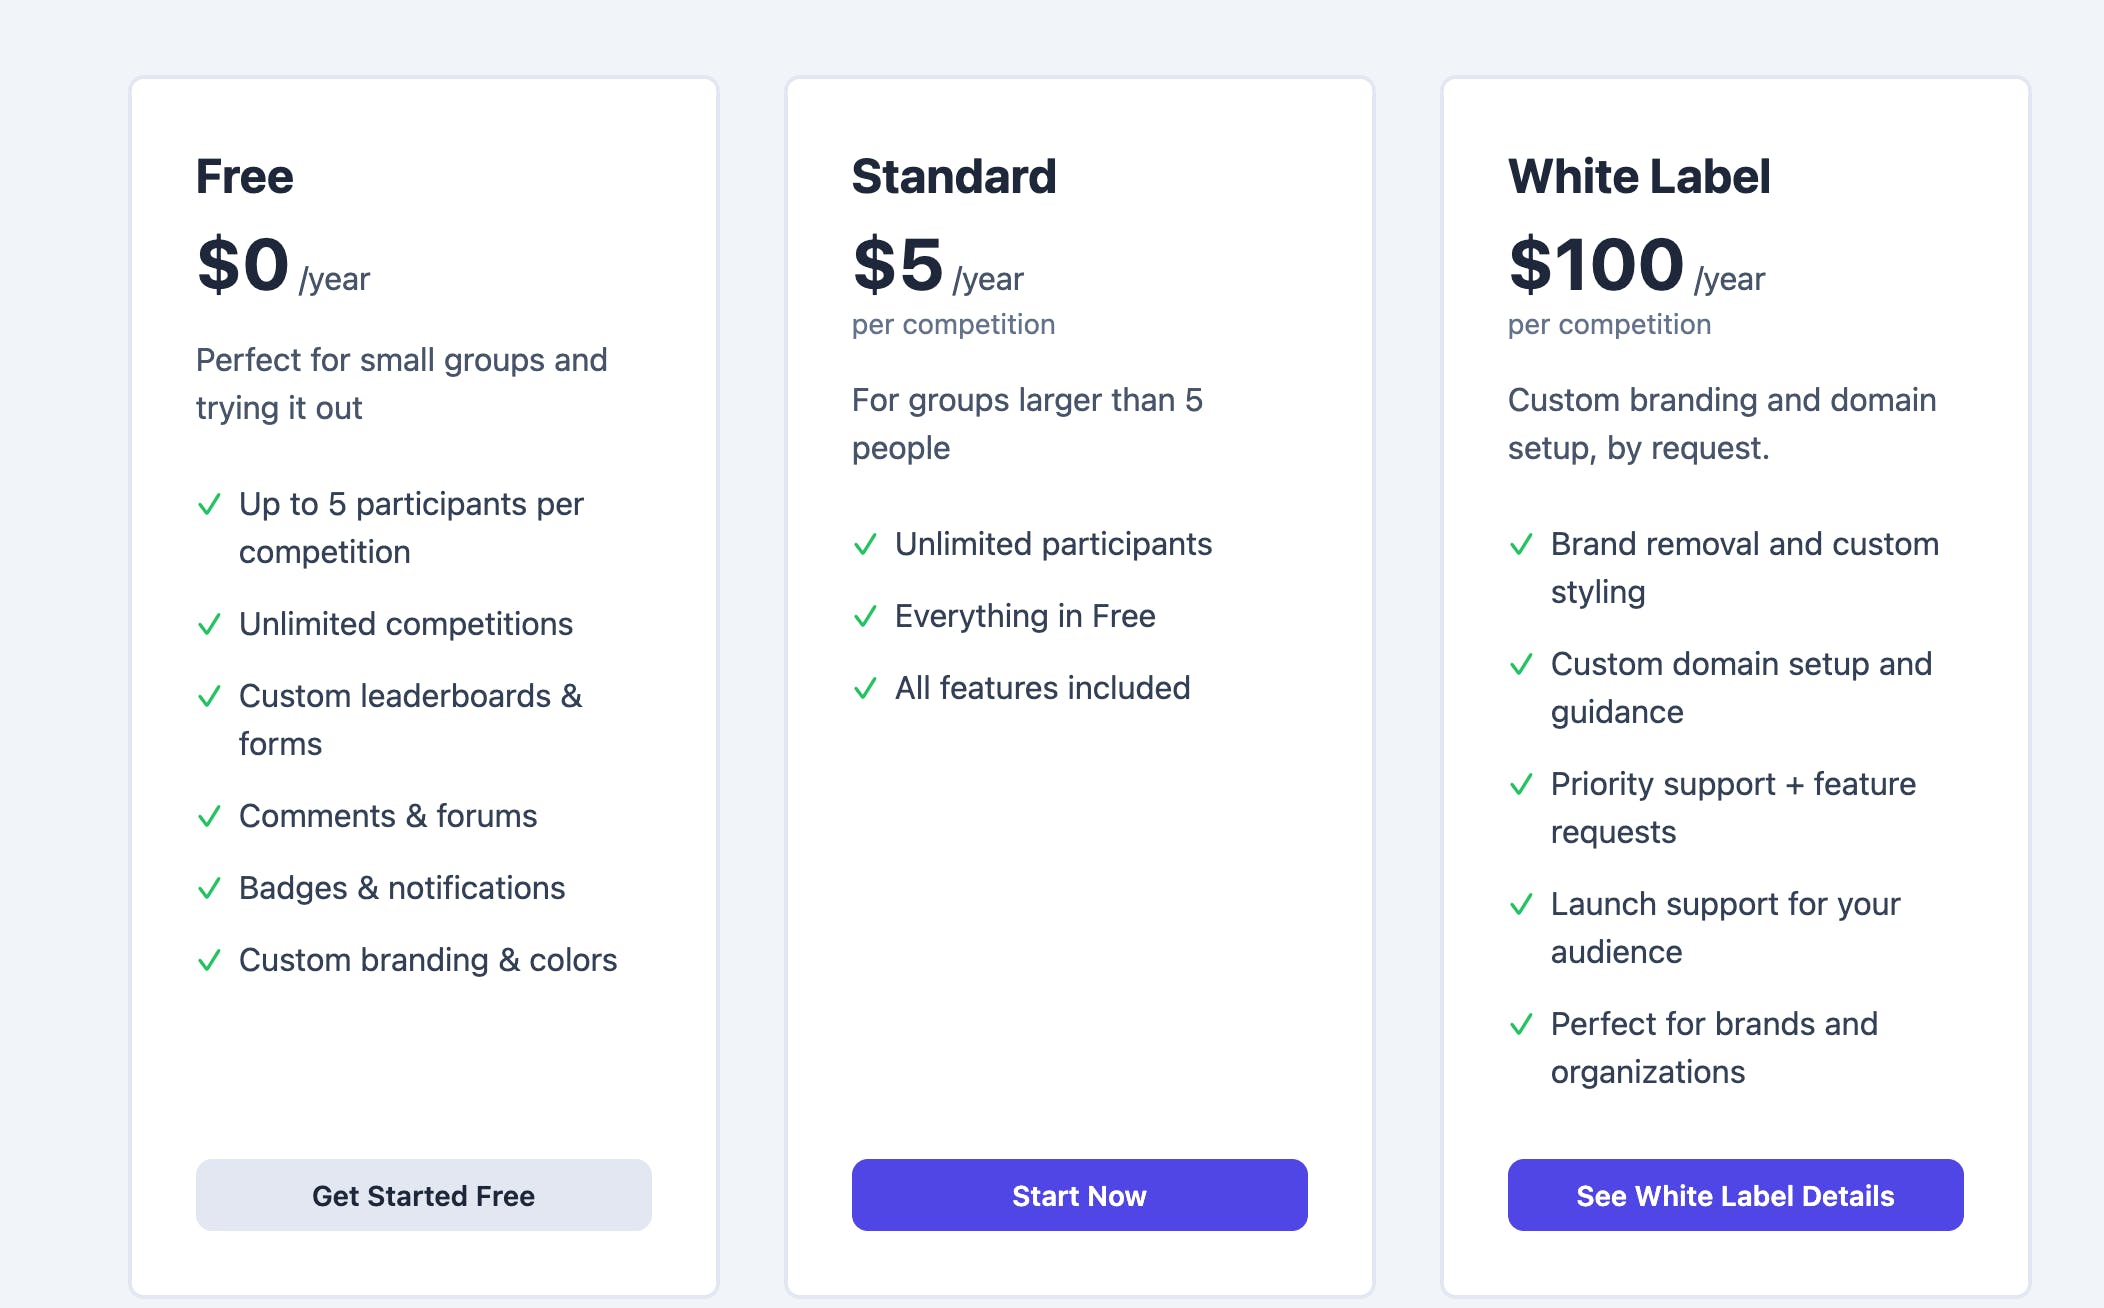Click checkmark beside Custom domain setup
This screenshot has width=2104, height=1308.
1521,665
